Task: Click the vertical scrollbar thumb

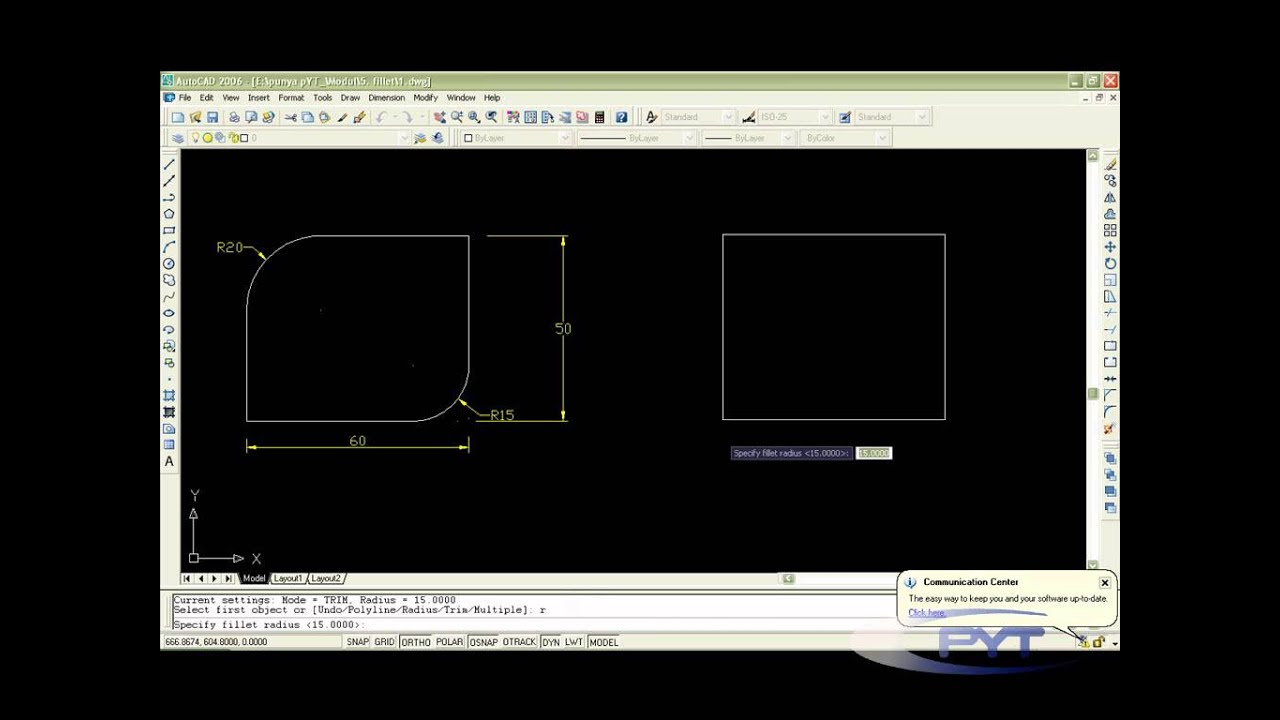Action: tap(1093, 394)
